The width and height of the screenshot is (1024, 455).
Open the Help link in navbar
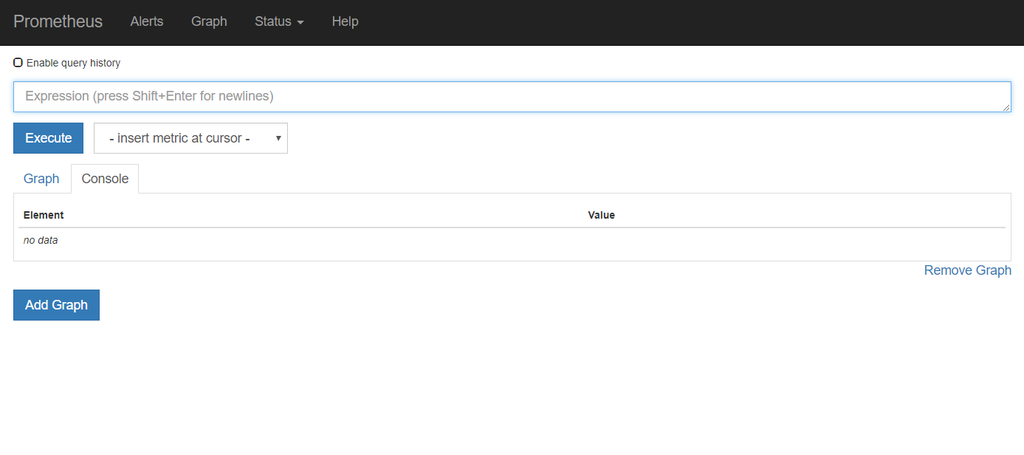[x=345, y=22]
